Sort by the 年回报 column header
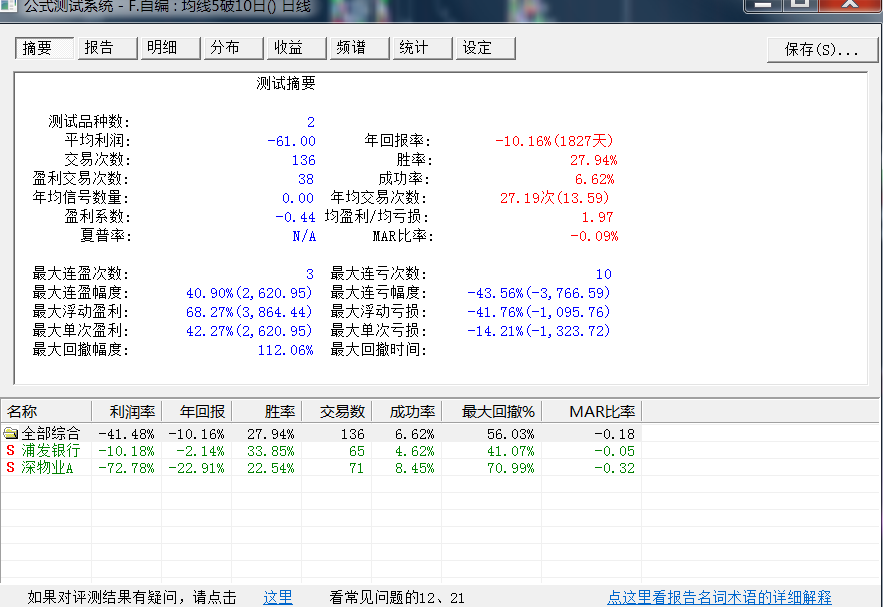Image resolution: width=883 pixels, height=607 pixels. coord(197,412)
